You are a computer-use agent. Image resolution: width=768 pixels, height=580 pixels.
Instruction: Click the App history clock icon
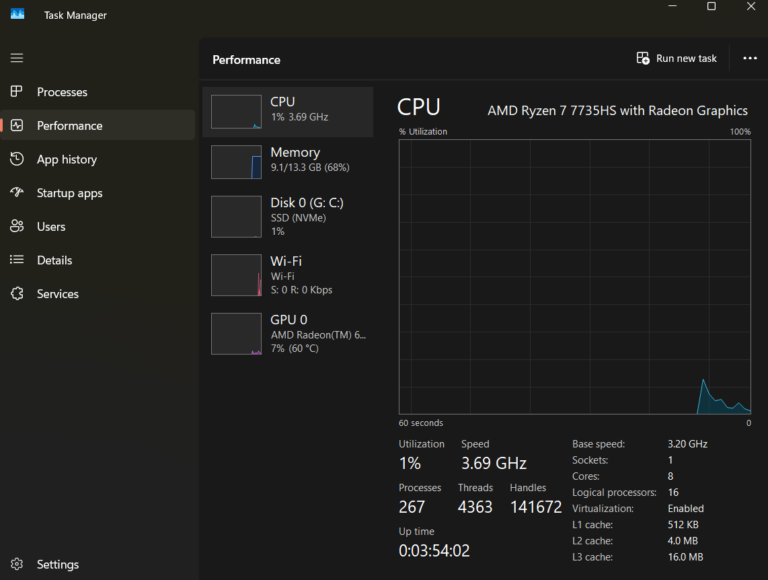pyautogui.click(x=17, y=159)
